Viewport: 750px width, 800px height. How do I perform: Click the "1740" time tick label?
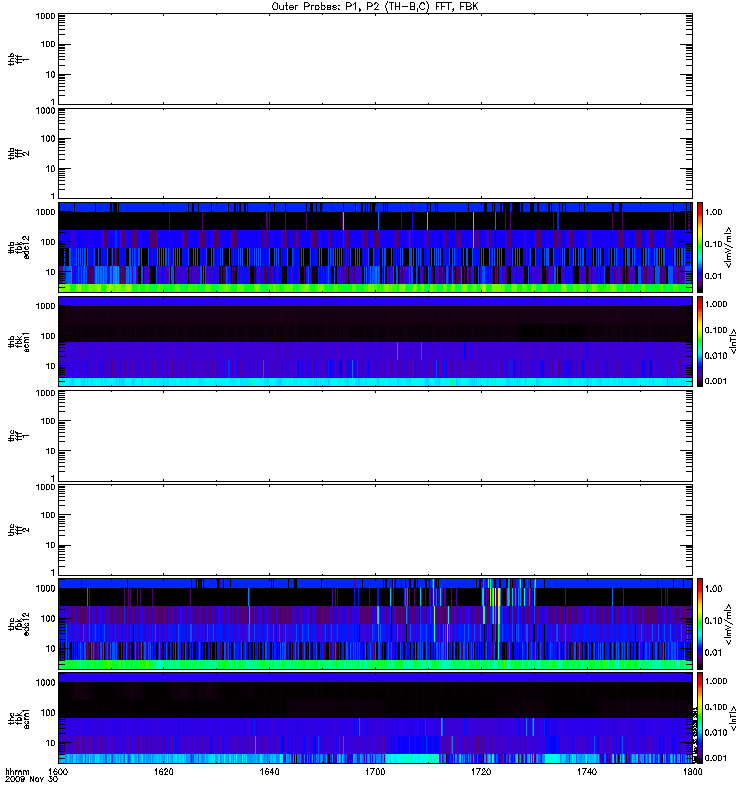pos(587,771)
